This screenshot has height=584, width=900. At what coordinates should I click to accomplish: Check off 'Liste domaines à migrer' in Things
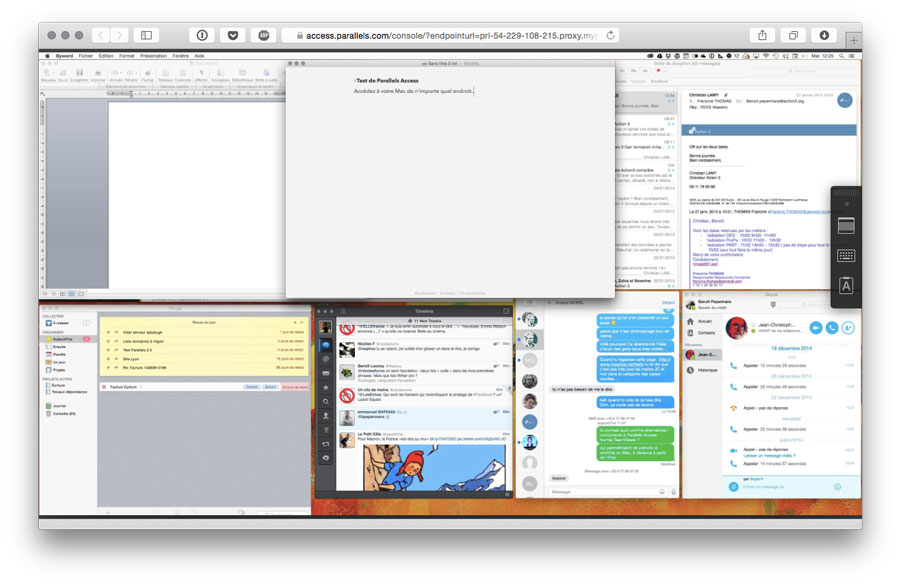[x=108, y=341]
